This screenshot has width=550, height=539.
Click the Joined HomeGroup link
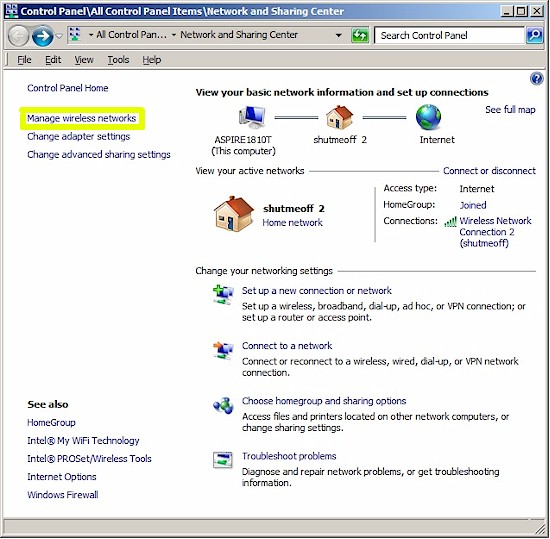tap(473, 205)
